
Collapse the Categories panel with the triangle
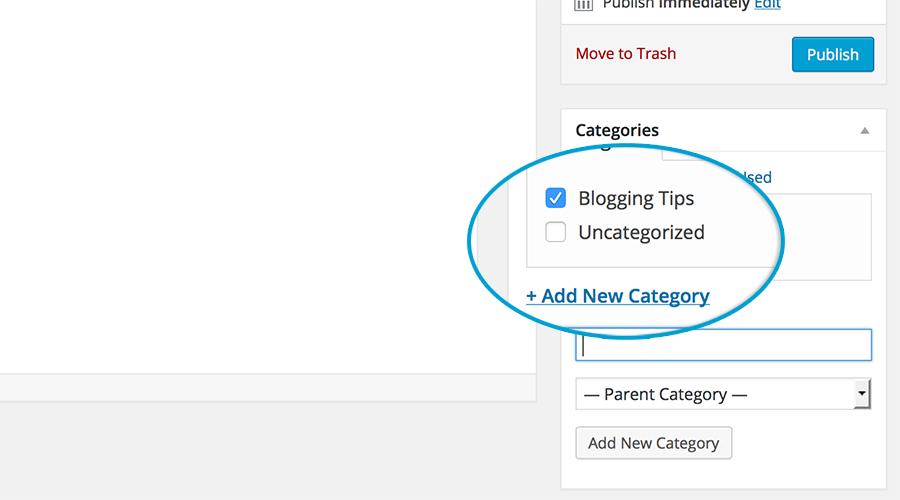coord(864,131)
